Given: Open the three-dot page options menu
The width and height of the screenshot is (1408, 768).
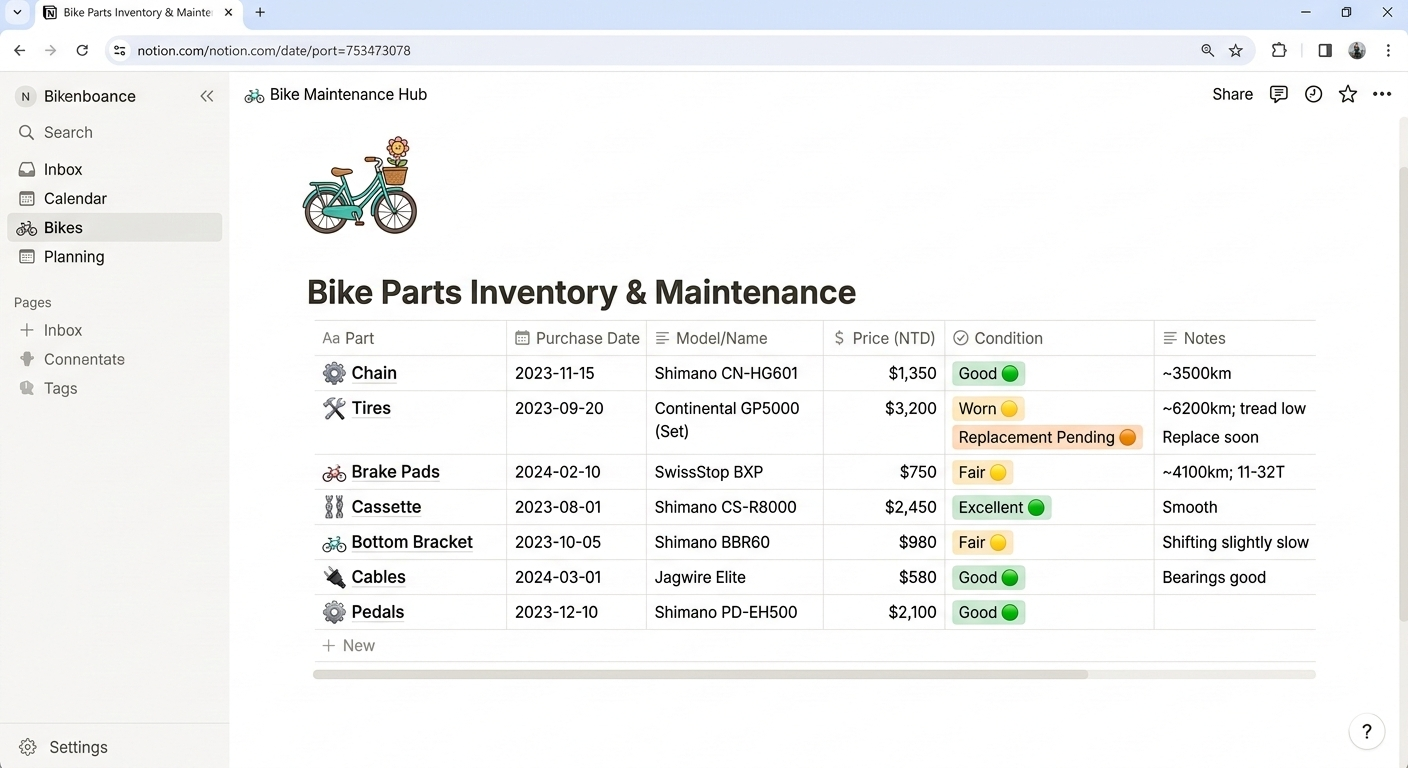Looking at the screenshot, I should (1382, 94).
